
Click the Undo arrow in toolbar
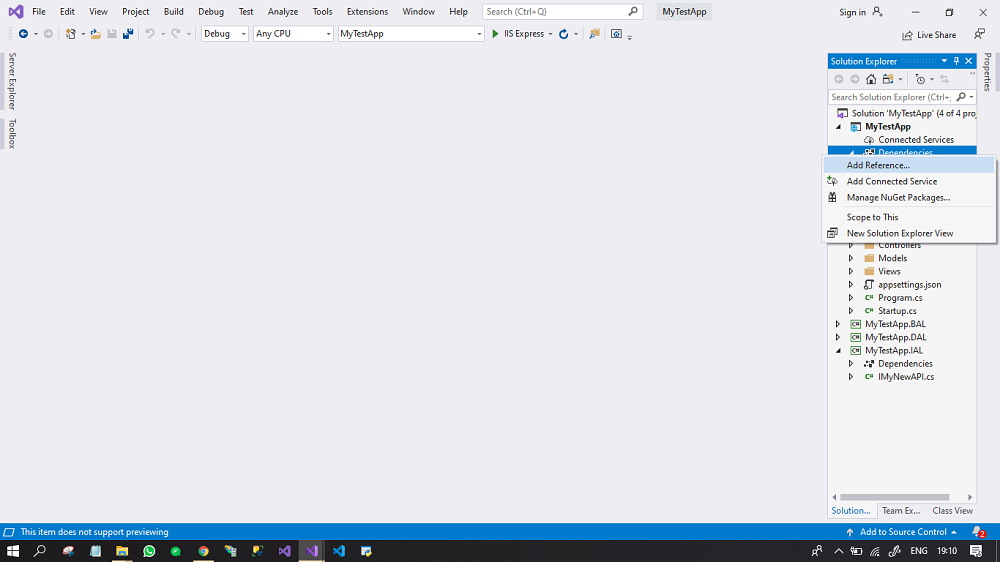click(150, 34)
